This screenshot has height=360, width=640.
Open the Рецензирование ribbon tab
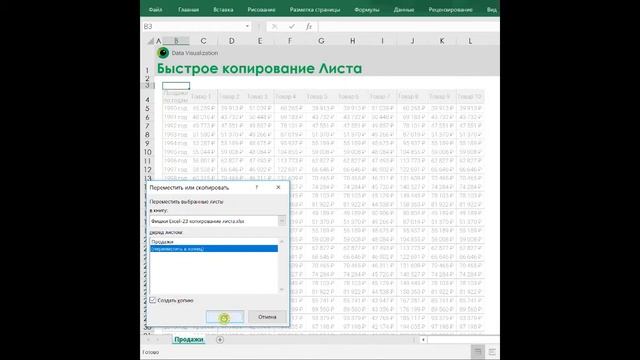pyautogui.click(x=450, y=9)
